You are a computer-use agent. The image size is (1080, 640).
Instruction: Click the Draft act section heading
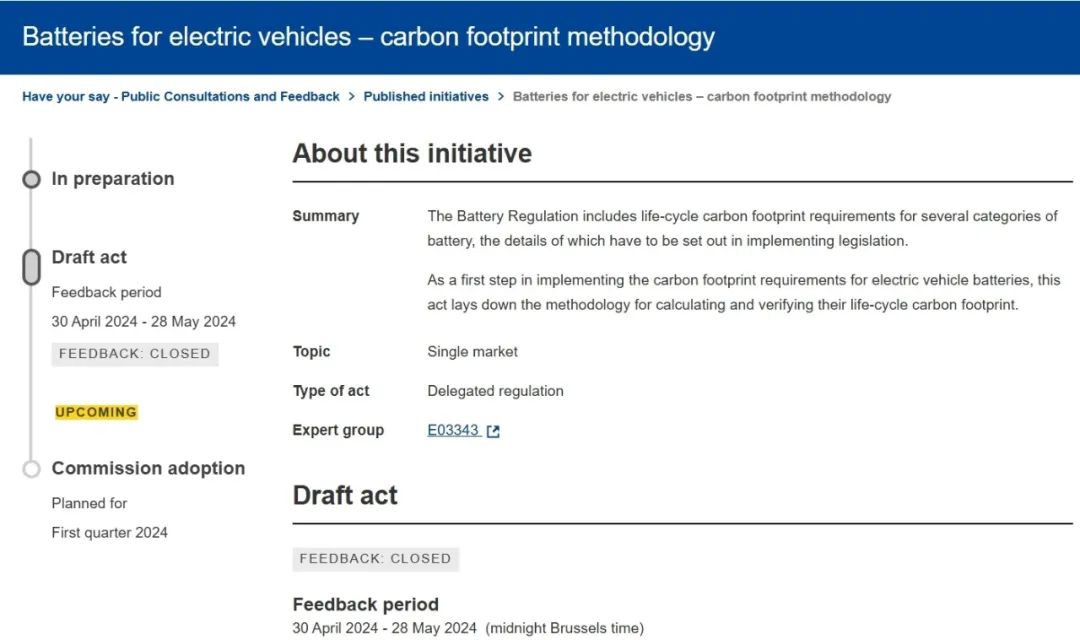[345, 495]
